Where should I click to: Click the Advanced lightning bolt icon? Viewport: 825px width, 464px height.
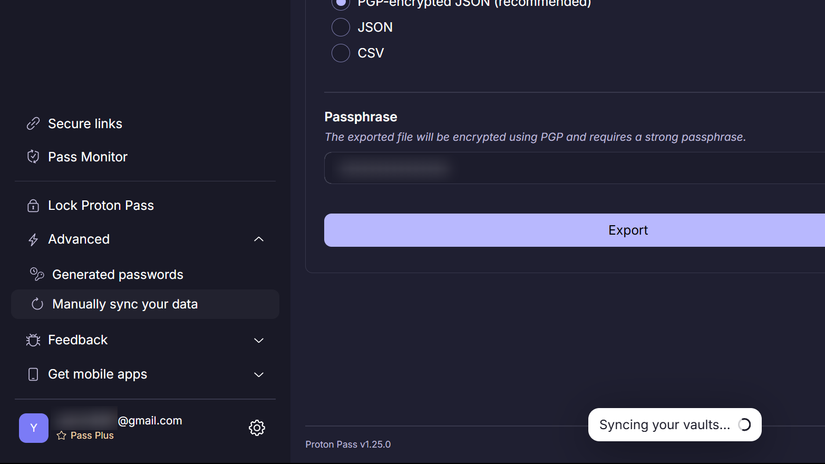click(33, 240)
